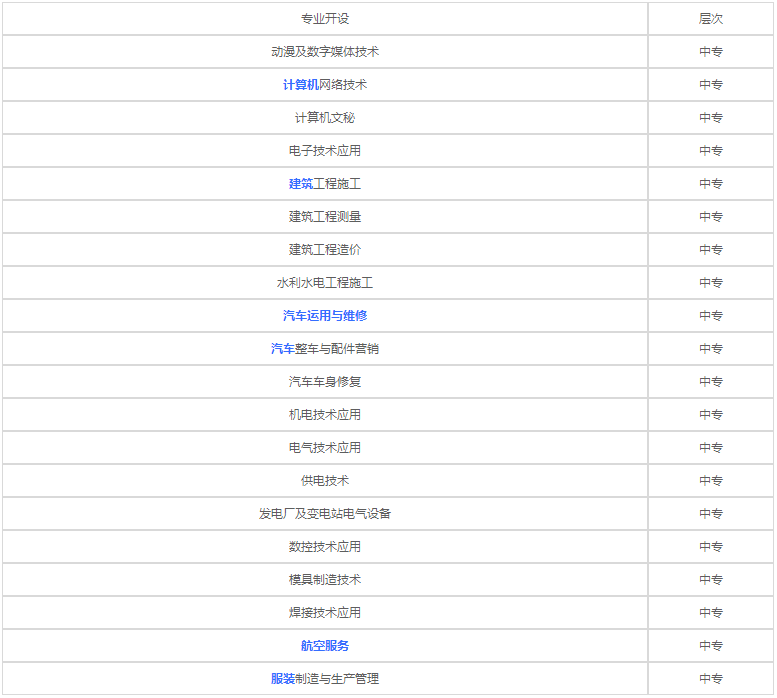
Task: Select the 供电技术 cell
Action: (x=325, y=481)
